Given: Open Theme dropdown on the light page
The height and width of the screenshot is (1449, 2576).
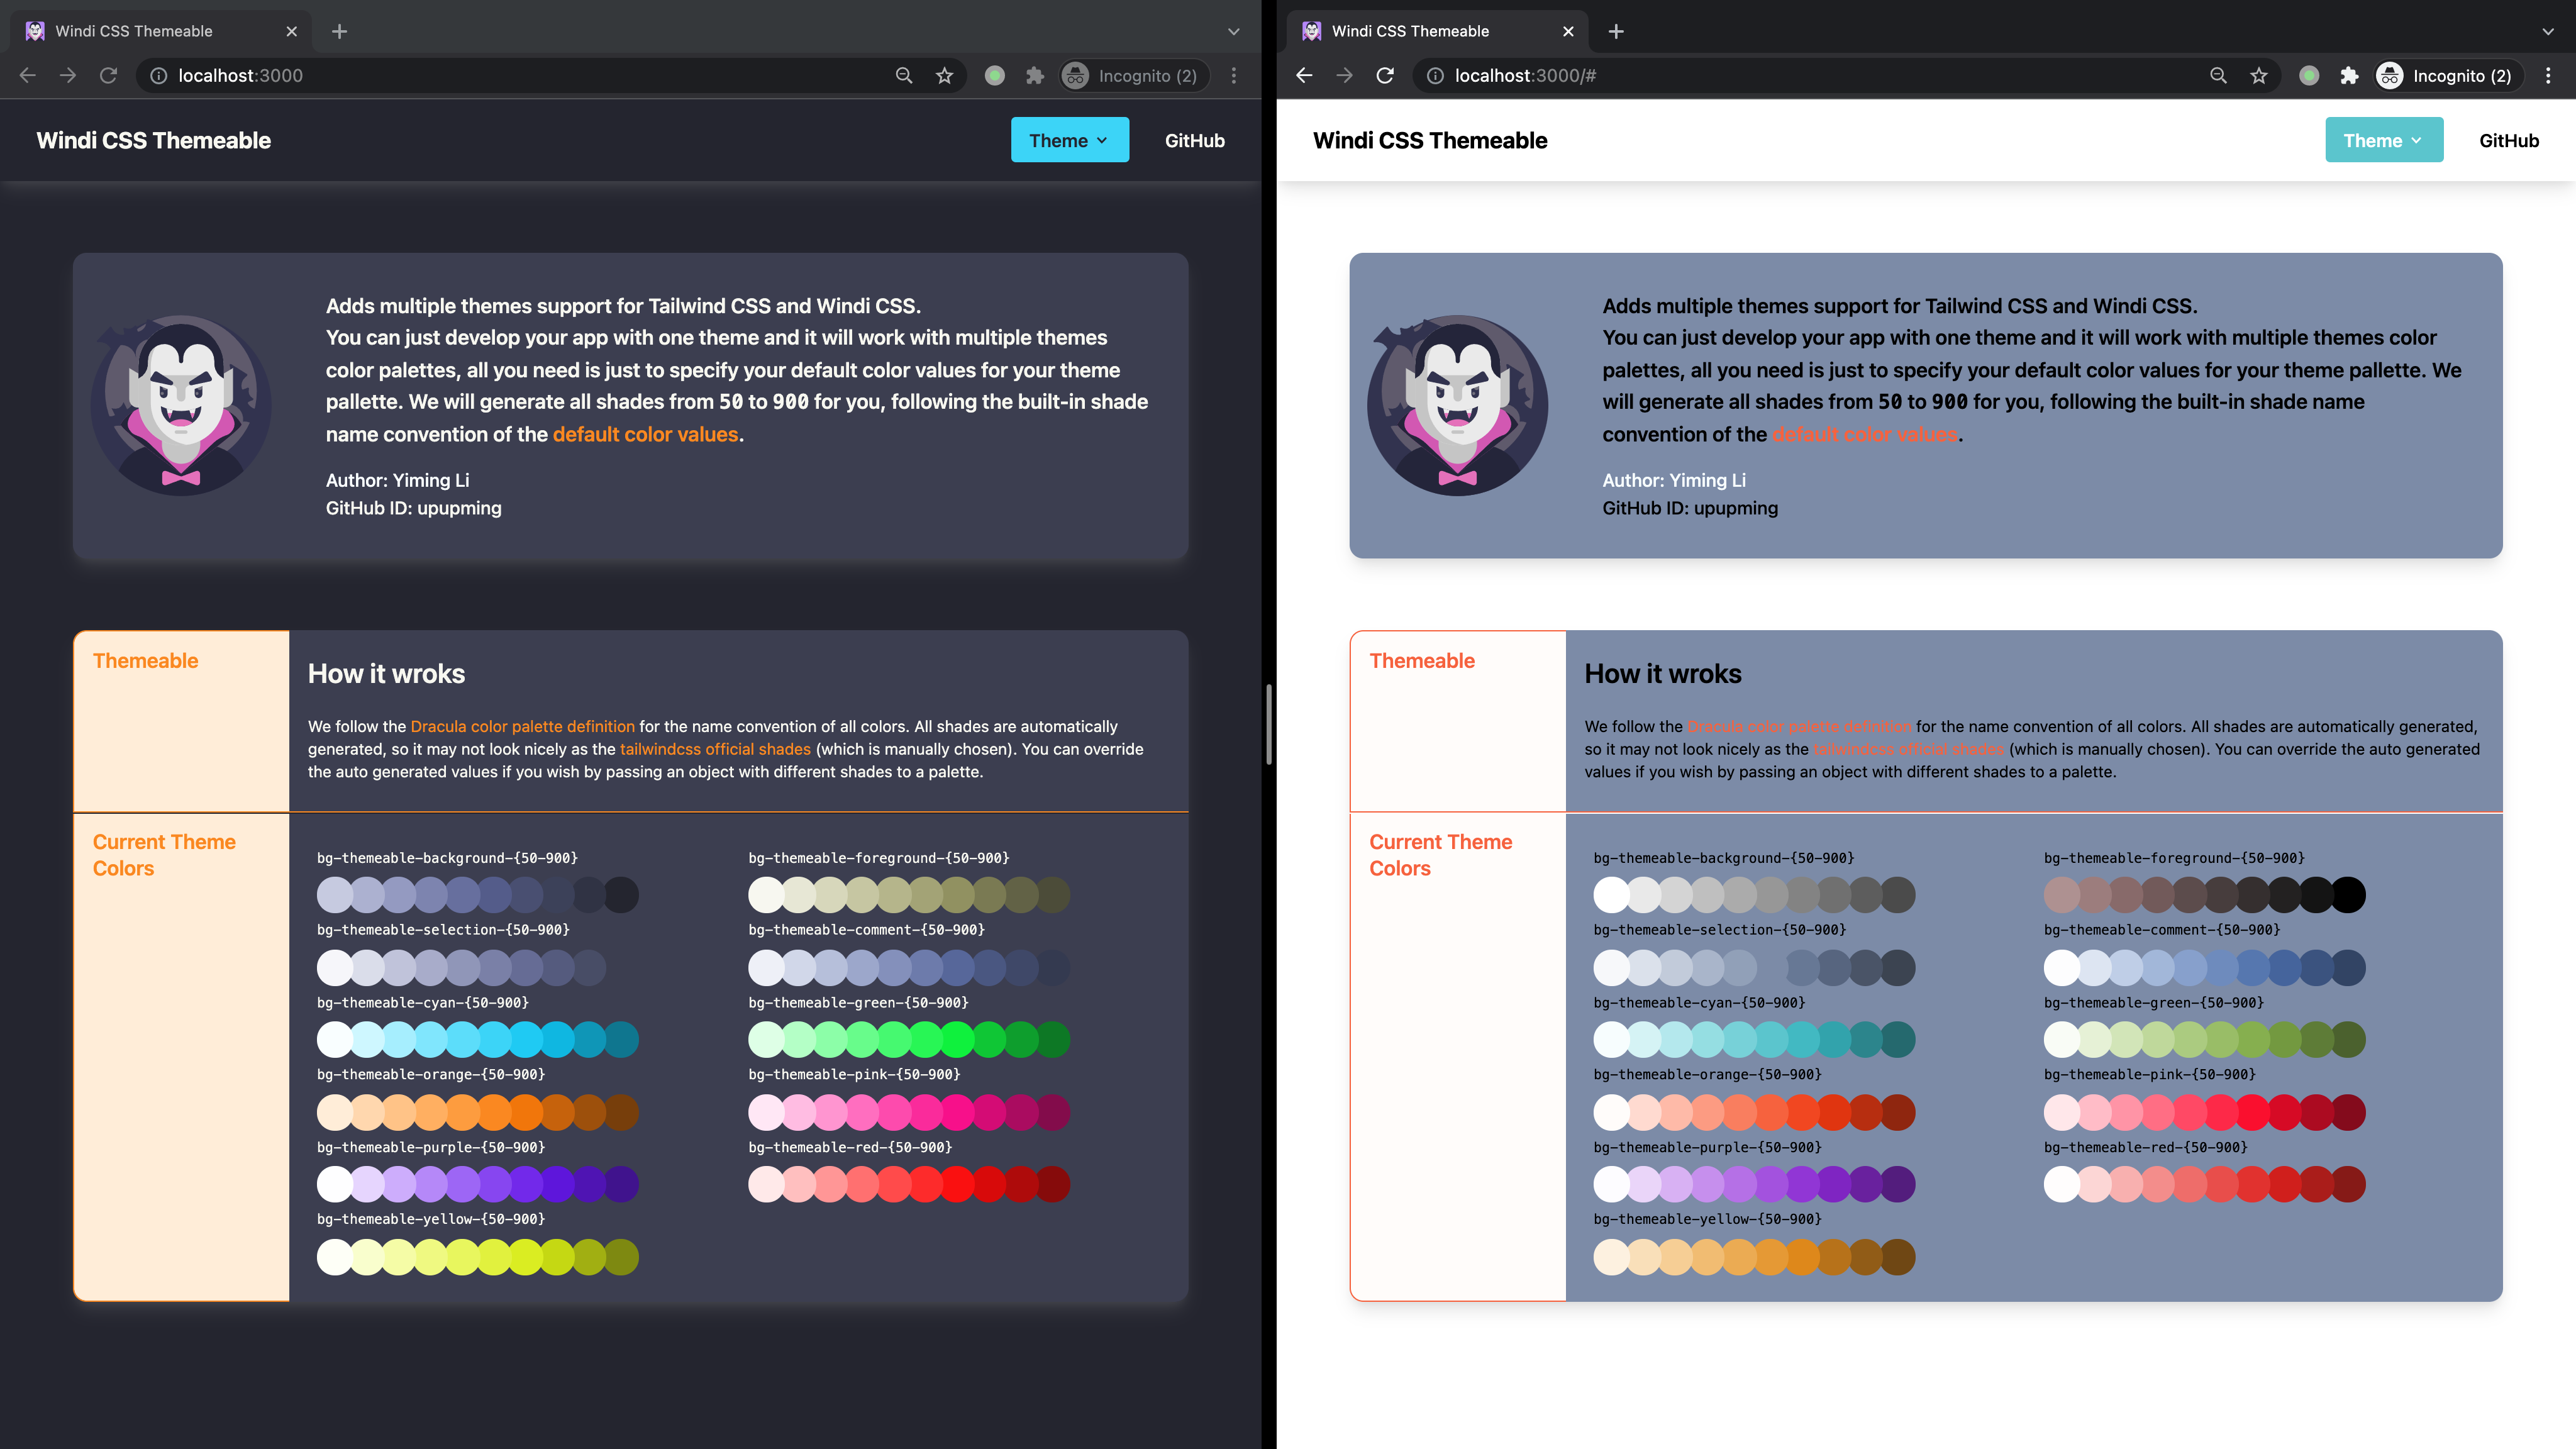Looking at the screenshot, I should click(x=2383, y=140).
